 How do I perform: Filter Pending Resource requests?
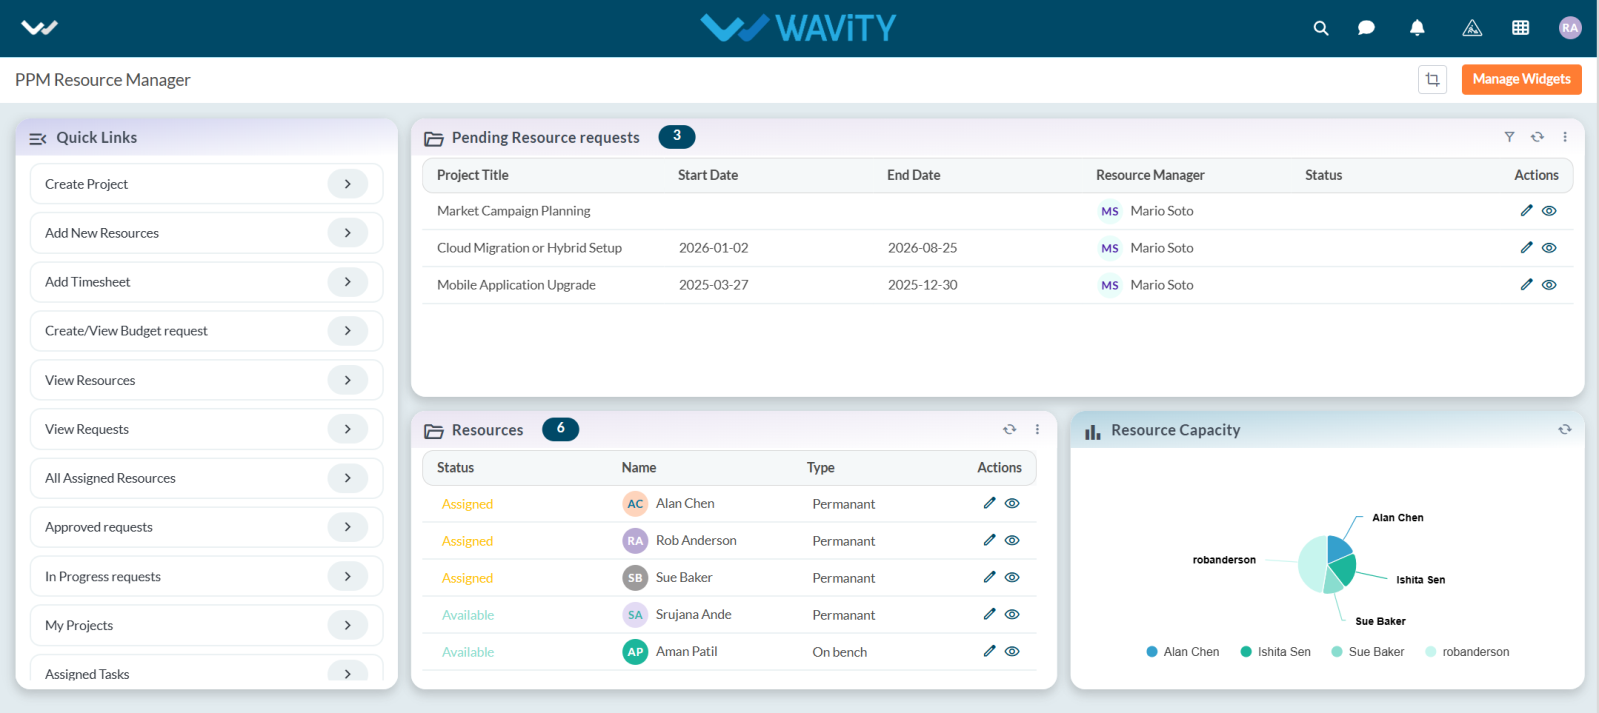[1509, 137]
